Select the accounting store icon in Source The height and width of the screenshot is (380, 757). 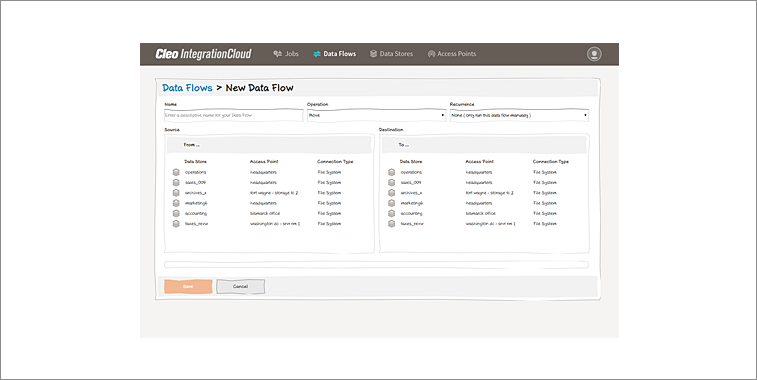[176, 213]
